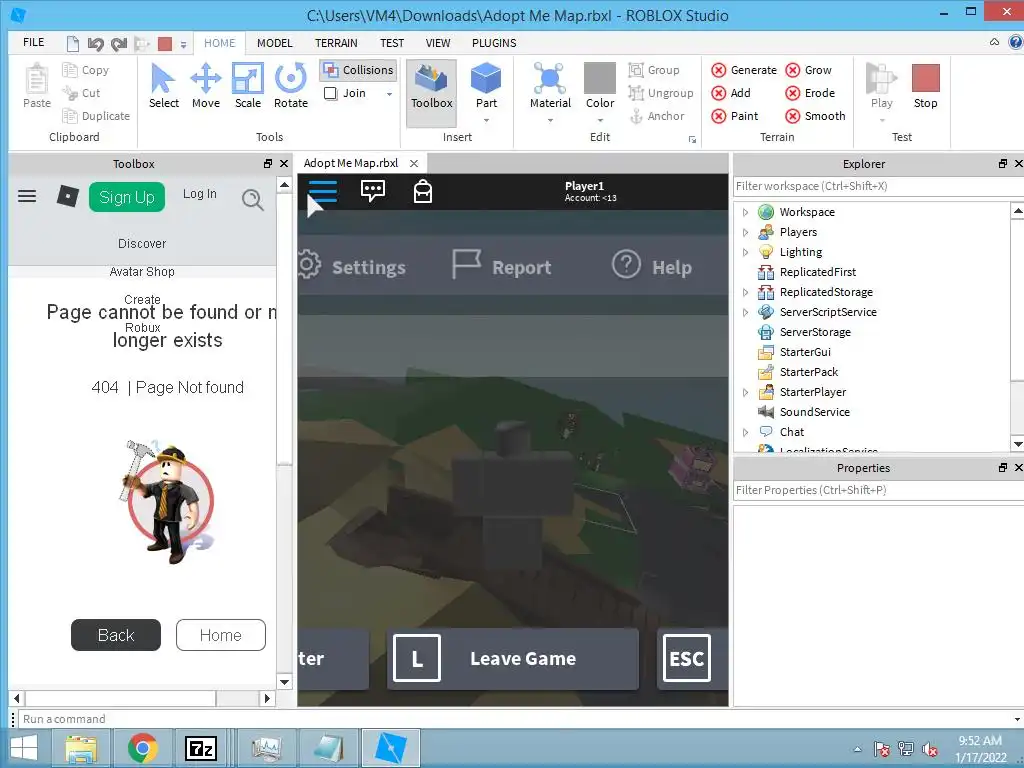Expand the ServerScriptService node
This screenshot has height=768, width=1024.
745,312
